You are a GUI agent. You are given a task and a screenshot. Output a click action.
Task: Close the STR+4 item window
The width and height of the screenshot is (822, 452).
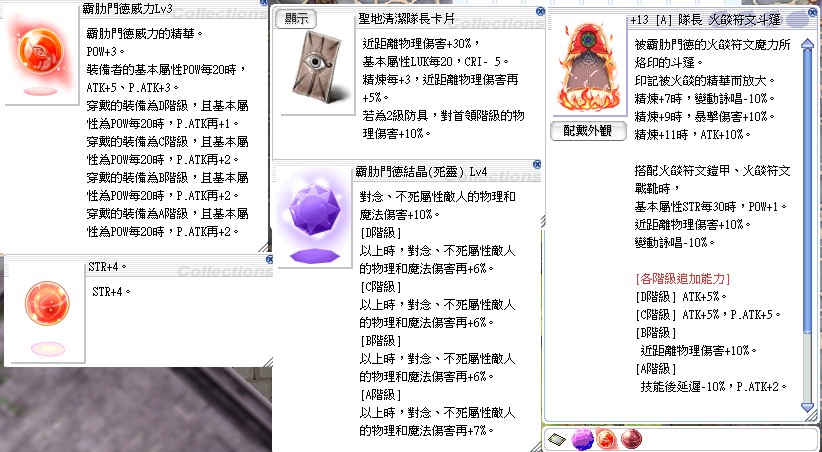(x=268, y=260)
